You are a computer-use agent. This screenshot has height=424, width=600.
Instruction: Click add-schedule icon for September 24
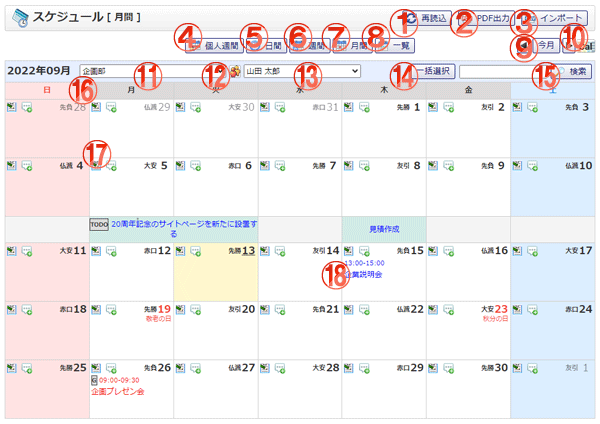pyautogui.click(x=517, y=309)
